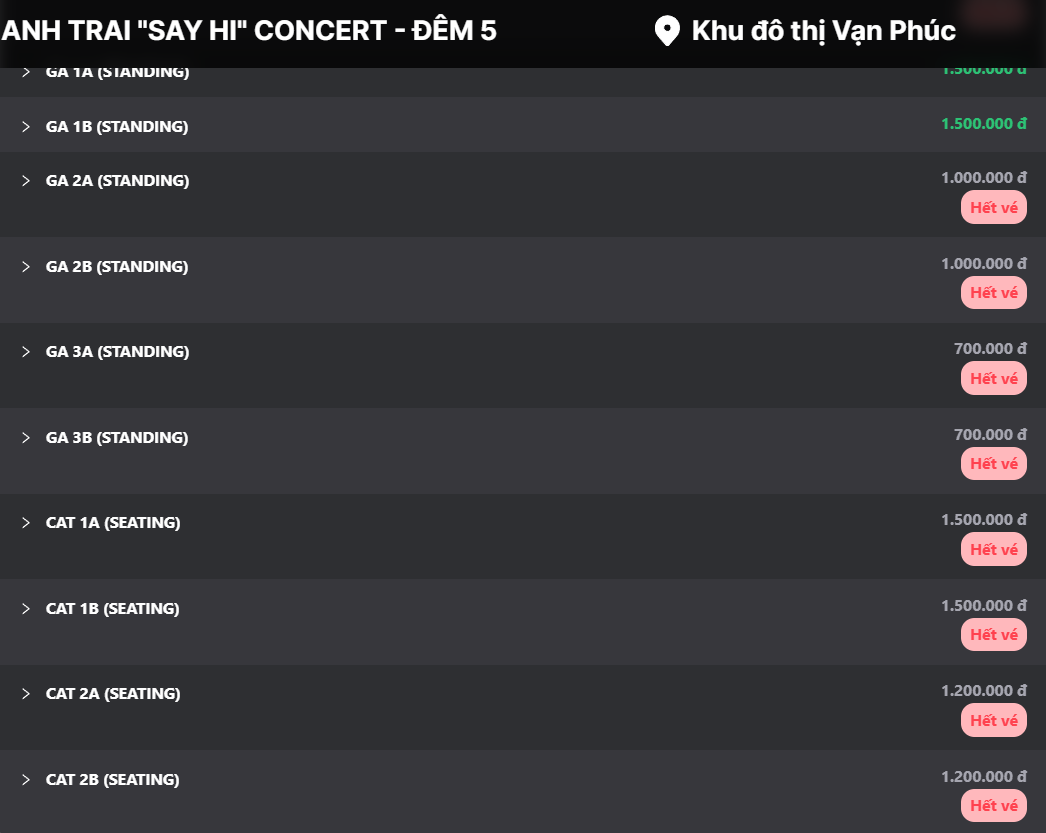Click Hết vé badge for GA 3B
Viewport: 1046px width, 833px height.
[x=993, y=464]
